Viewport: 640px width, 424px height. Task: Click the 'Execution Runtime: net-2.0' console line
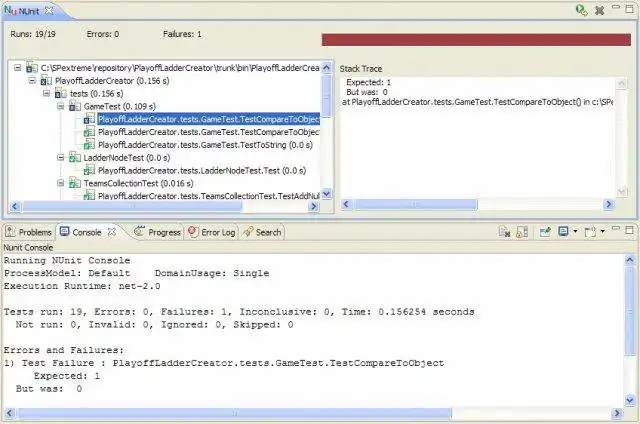[x=82, y=286]
